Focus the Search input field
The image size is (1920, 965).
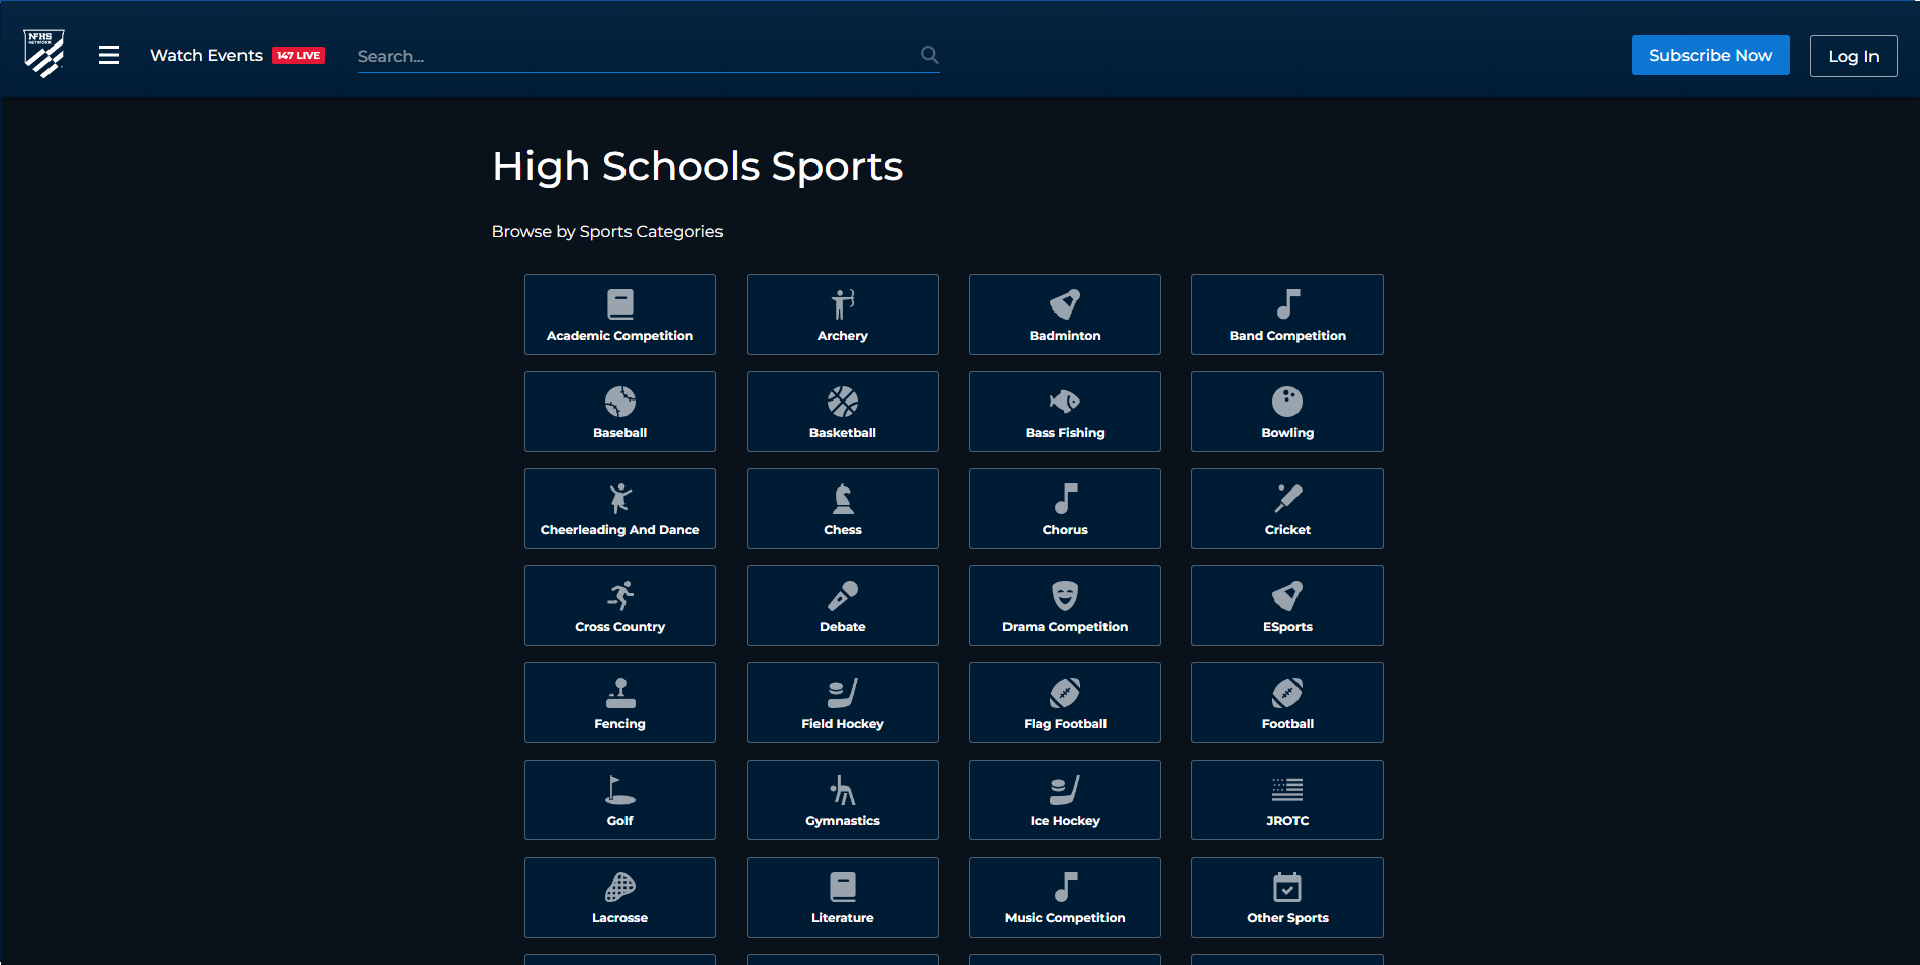coord(635,56)
